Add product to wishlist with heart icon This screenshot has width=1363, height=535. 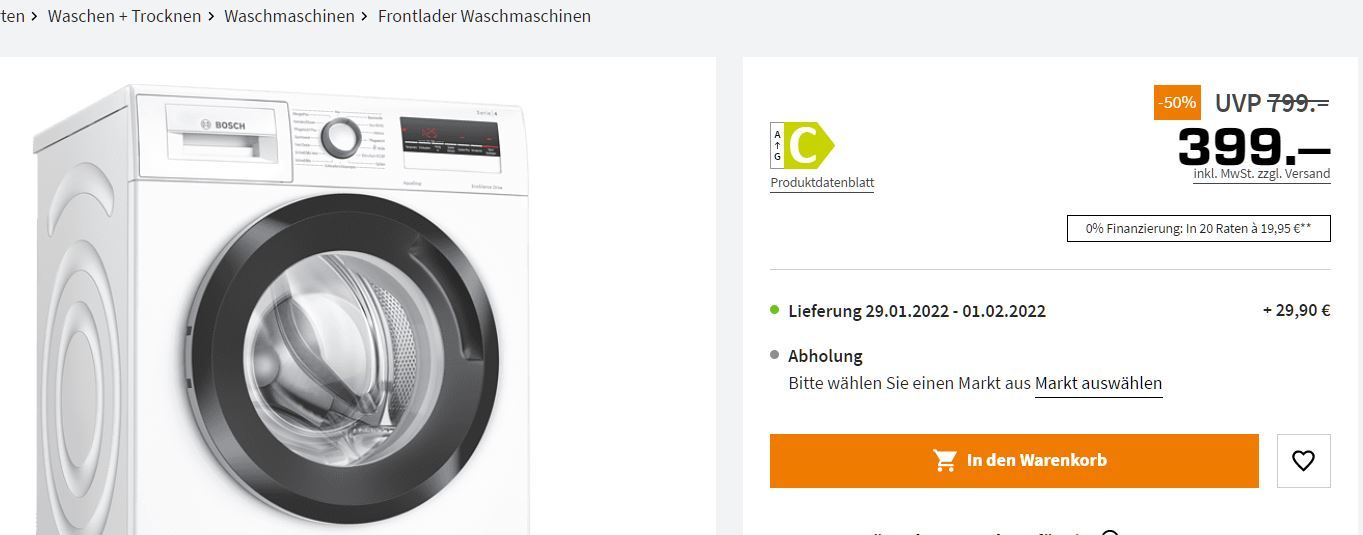[x=1303, y=461]
